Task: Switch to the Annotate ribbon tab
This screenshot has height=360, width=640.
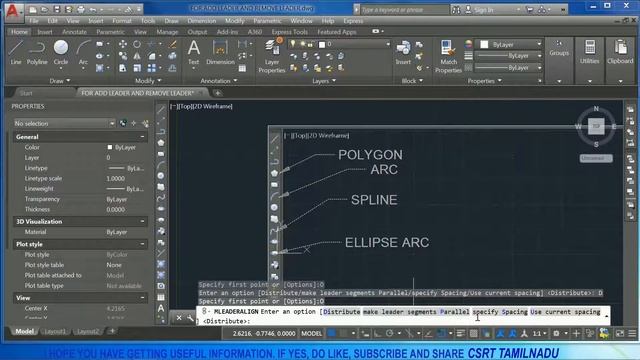Action: (x=74, y=32)
